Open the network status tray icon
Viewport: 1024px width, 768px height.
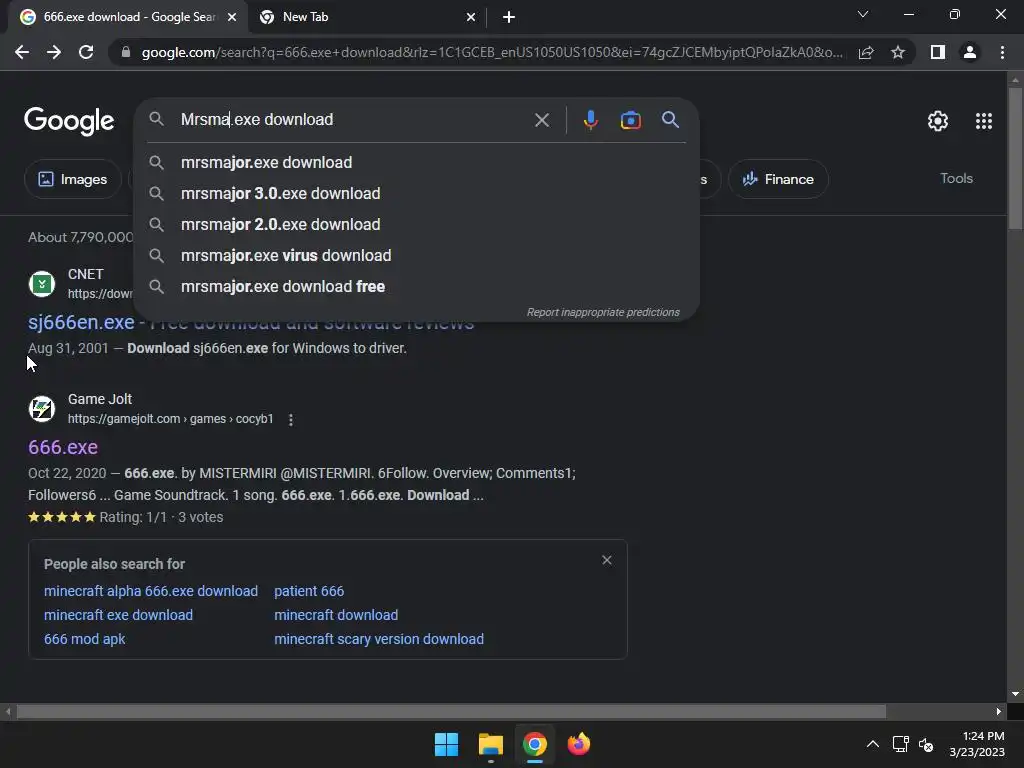(901, 744)
